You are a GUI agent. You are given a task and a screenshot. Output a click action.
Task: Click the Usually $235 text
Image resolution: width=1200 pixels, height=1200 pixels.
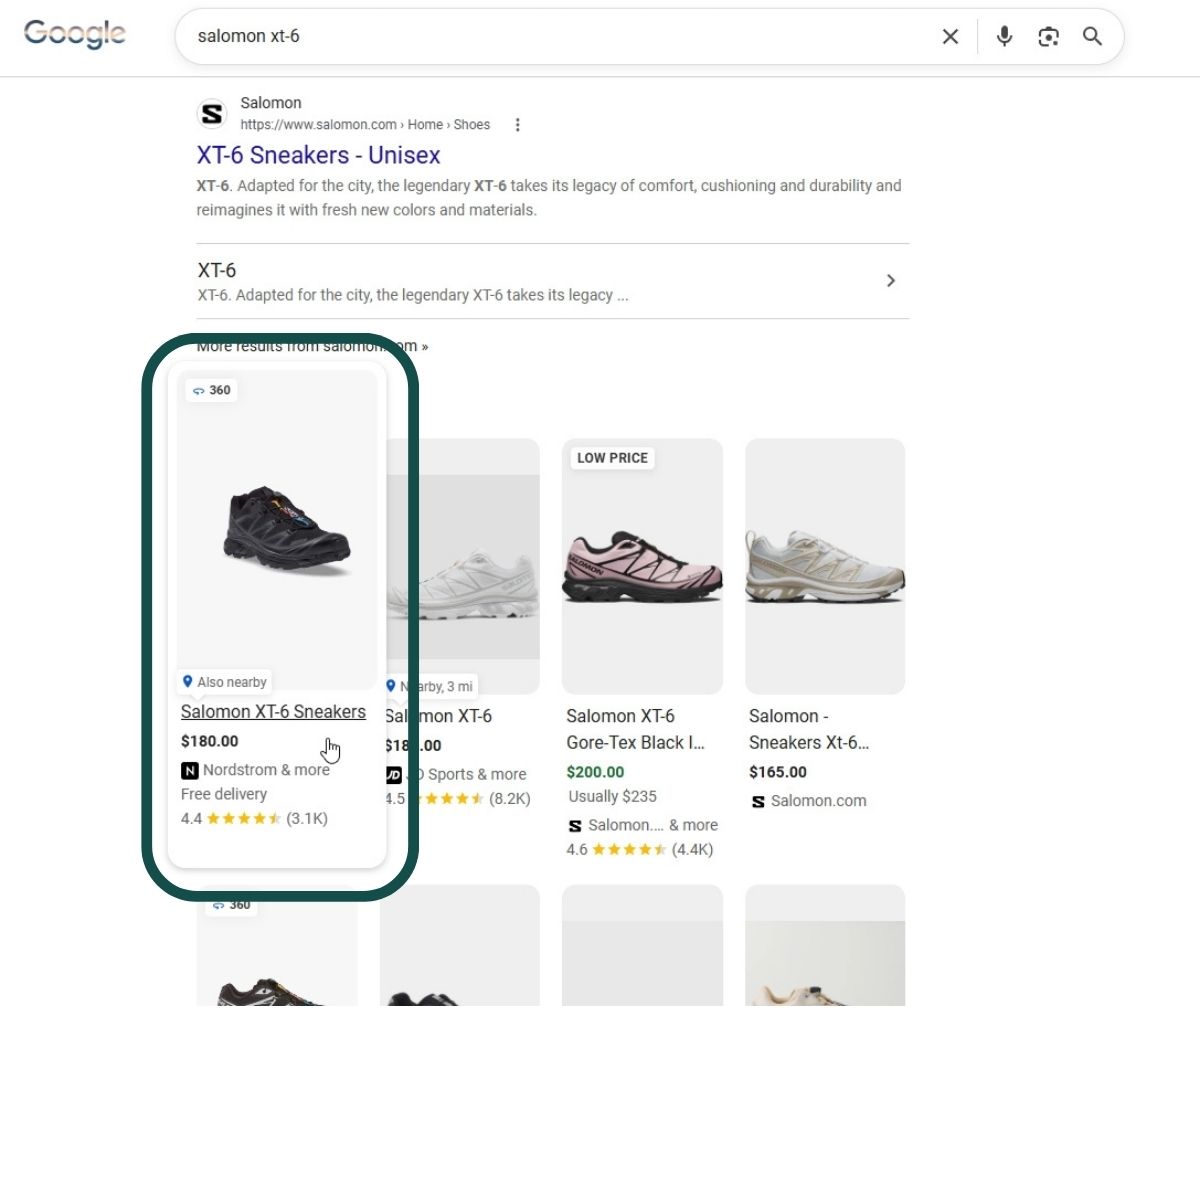pyautogui.click(x=612, y=796)
